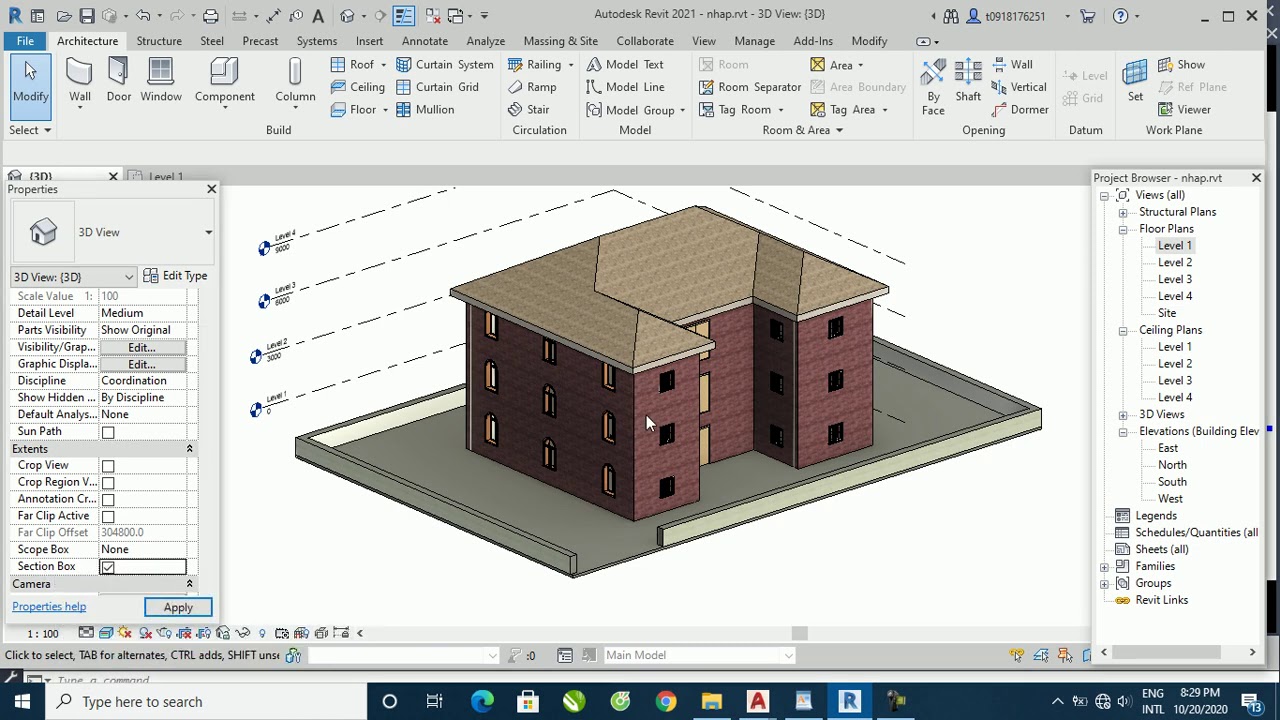
Task: Select the Ramp tool
Action: click(532, 87)
